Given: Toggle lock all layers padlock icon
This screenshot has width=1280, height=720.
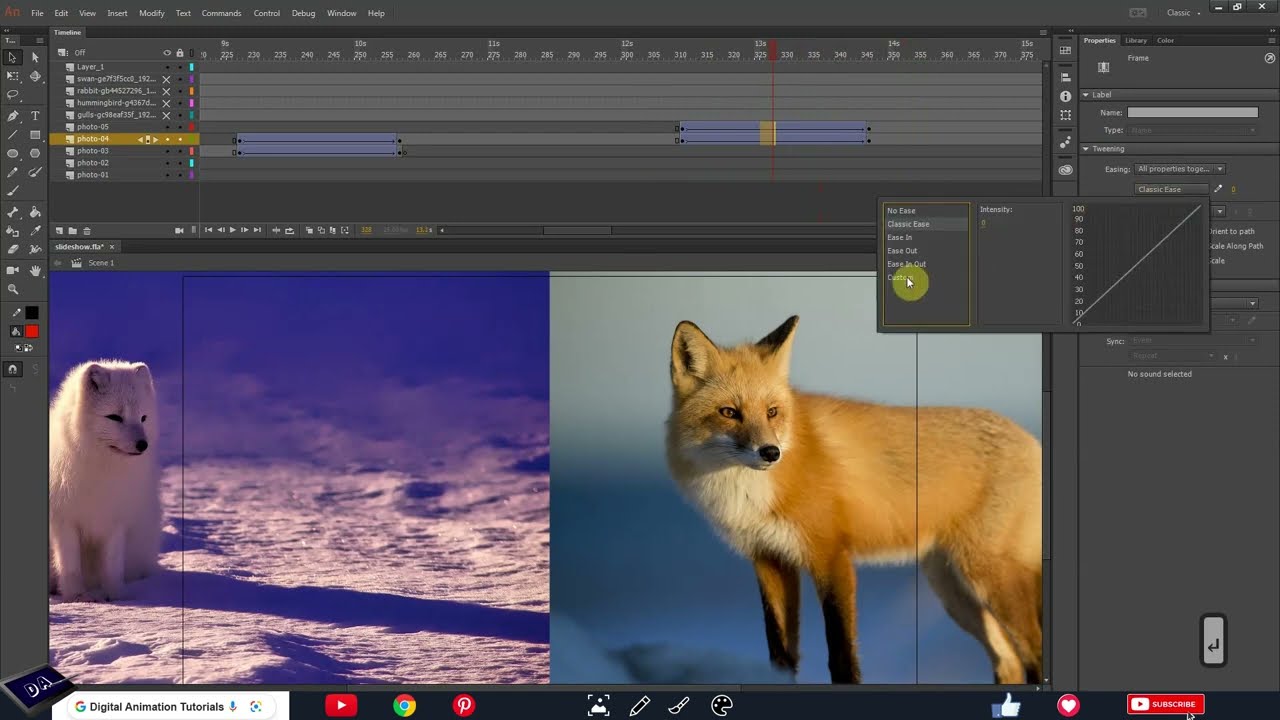Looking at the screenshot, I should 180,53.
